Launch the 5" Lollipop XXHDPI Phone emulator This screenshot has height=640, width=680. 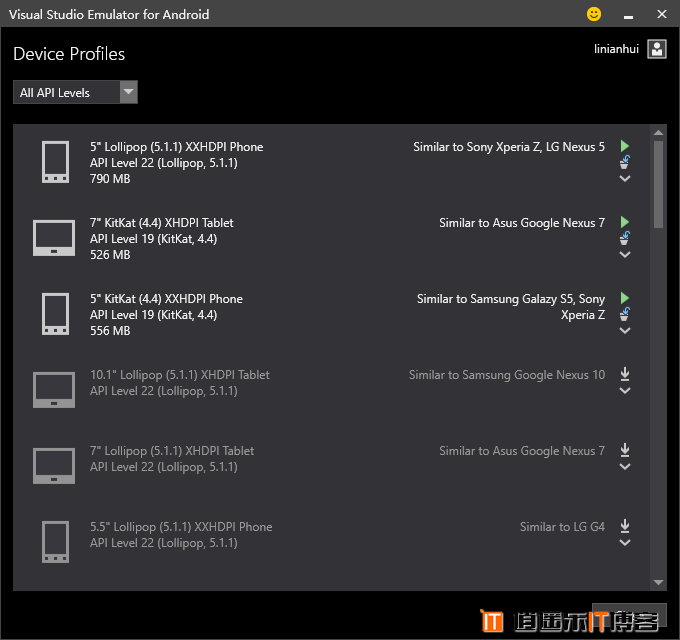(x=624, y=146)
